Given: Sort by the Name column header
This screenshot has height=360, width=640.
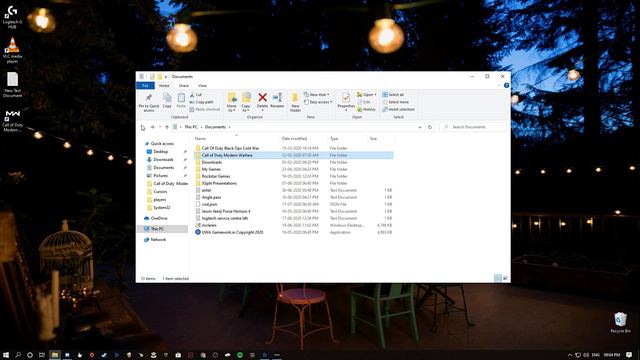Looking at the screenshot, I should (x=236, y=139).
